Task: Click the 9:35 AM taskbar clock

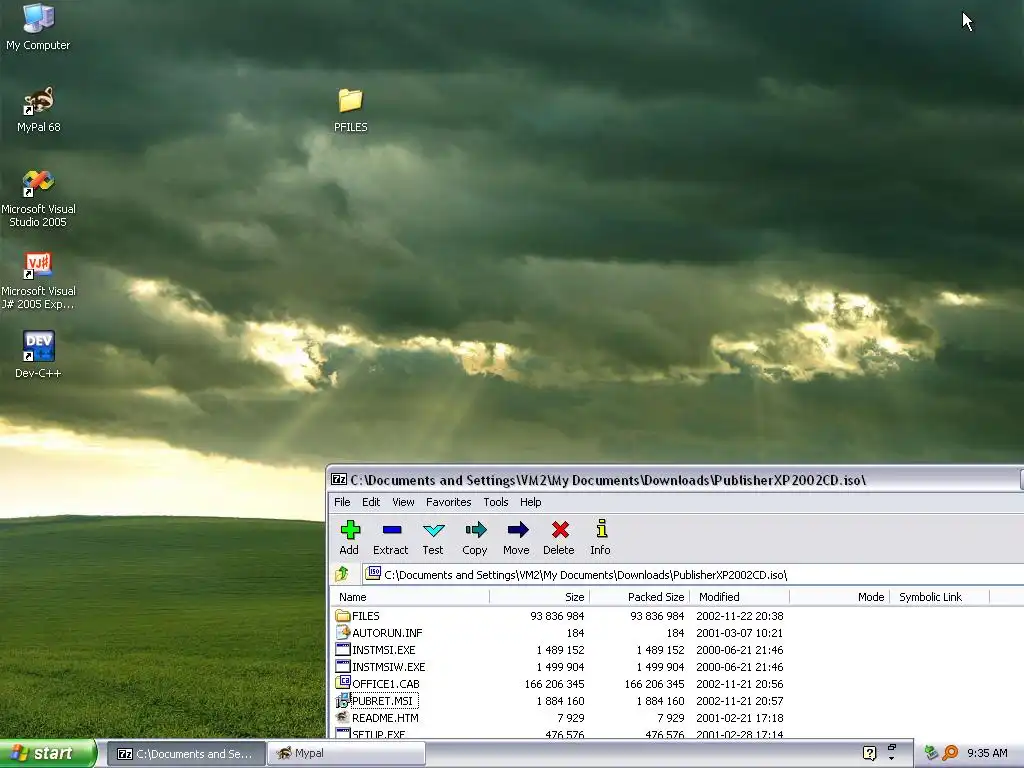Action: [987, 753]
